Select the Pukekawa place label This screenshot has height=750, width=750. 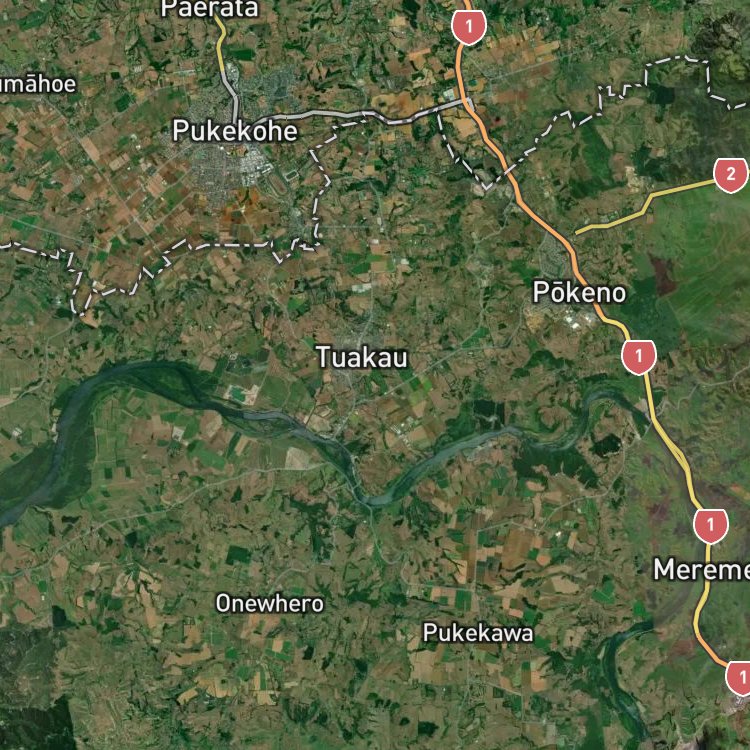(478, 633)
